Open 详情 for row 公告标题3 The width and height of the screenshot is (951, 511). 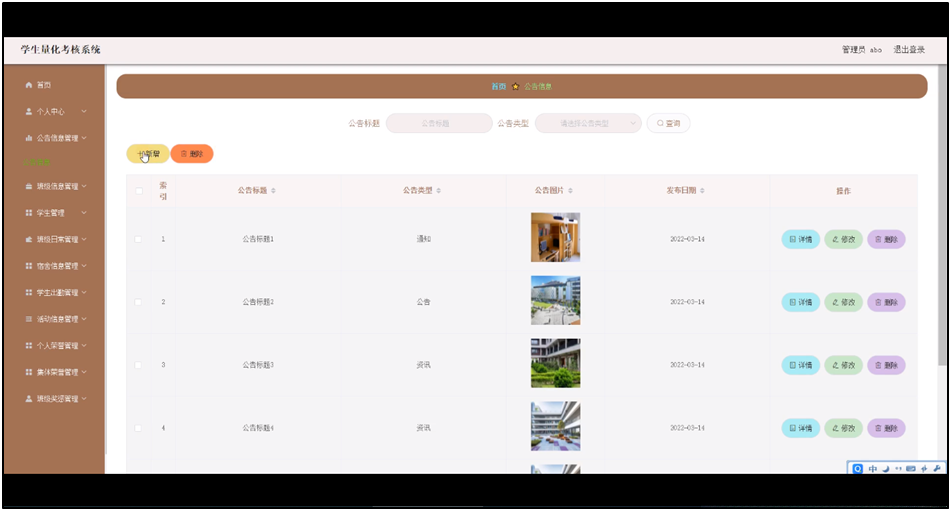pyautogui.click(x=801, y=365)
